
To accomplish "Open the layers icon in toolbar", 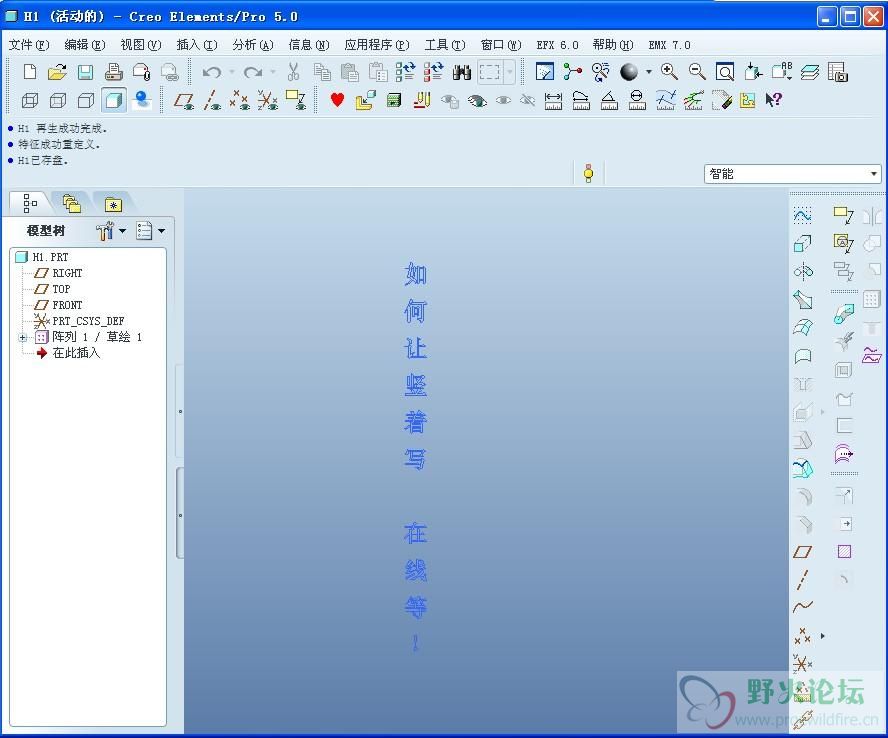I will coord(810,72).
